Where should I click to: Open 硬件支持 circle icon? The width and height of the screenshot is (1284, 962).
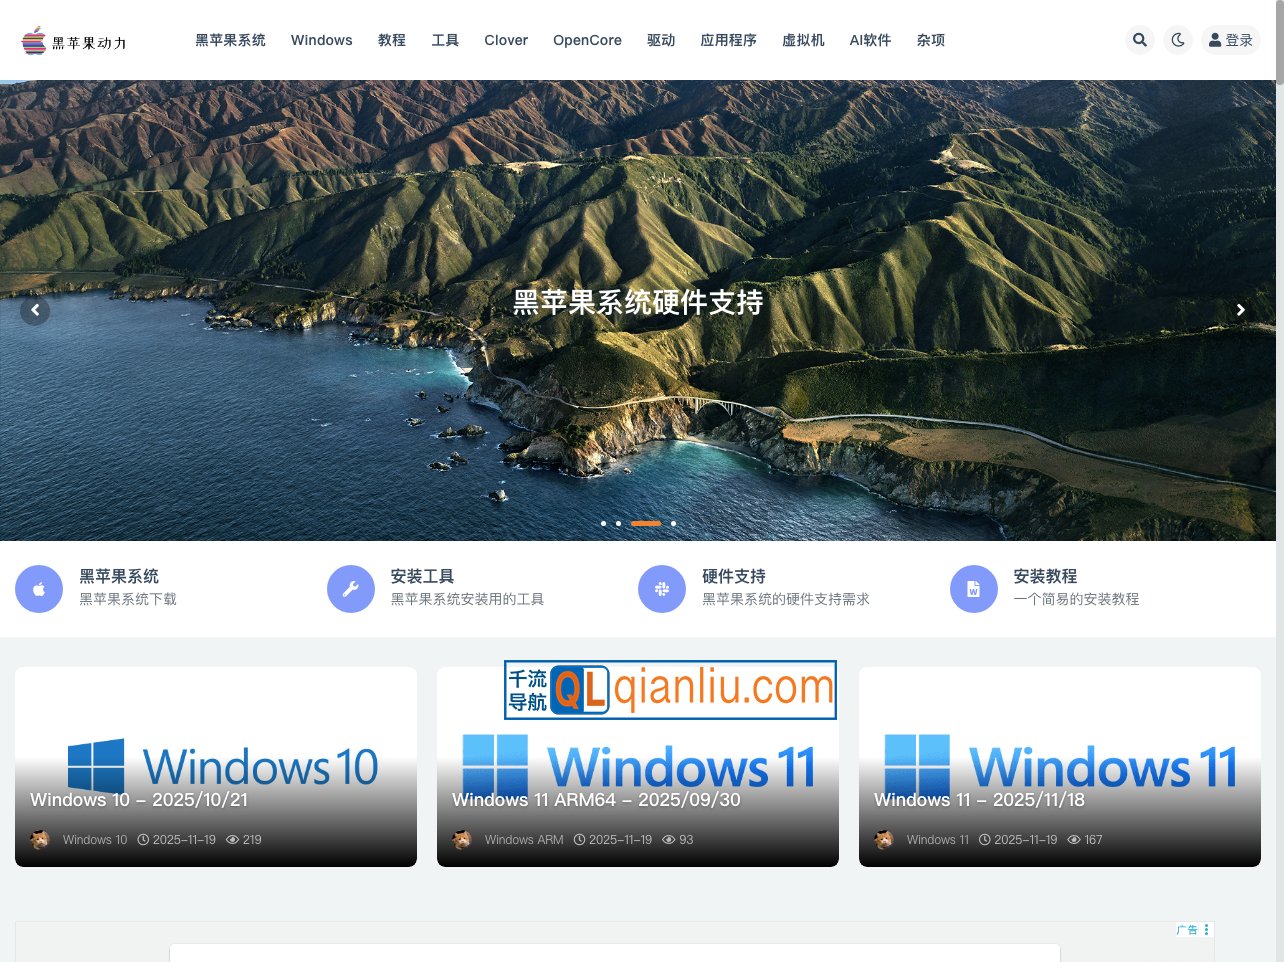tap(662, 589)
